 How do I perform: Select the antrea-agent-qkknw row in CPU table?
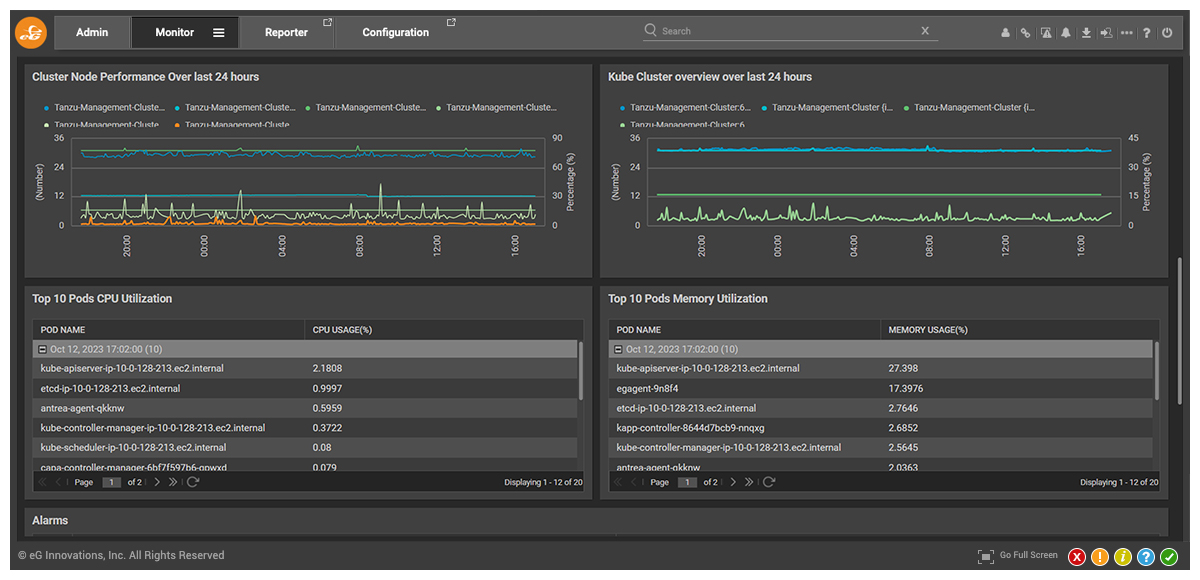pos(305,408)
